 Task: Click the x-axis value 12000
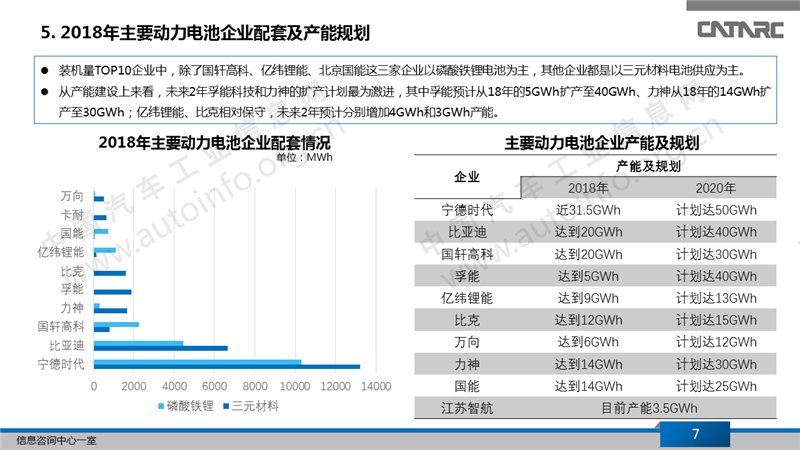tap(335, 386)
